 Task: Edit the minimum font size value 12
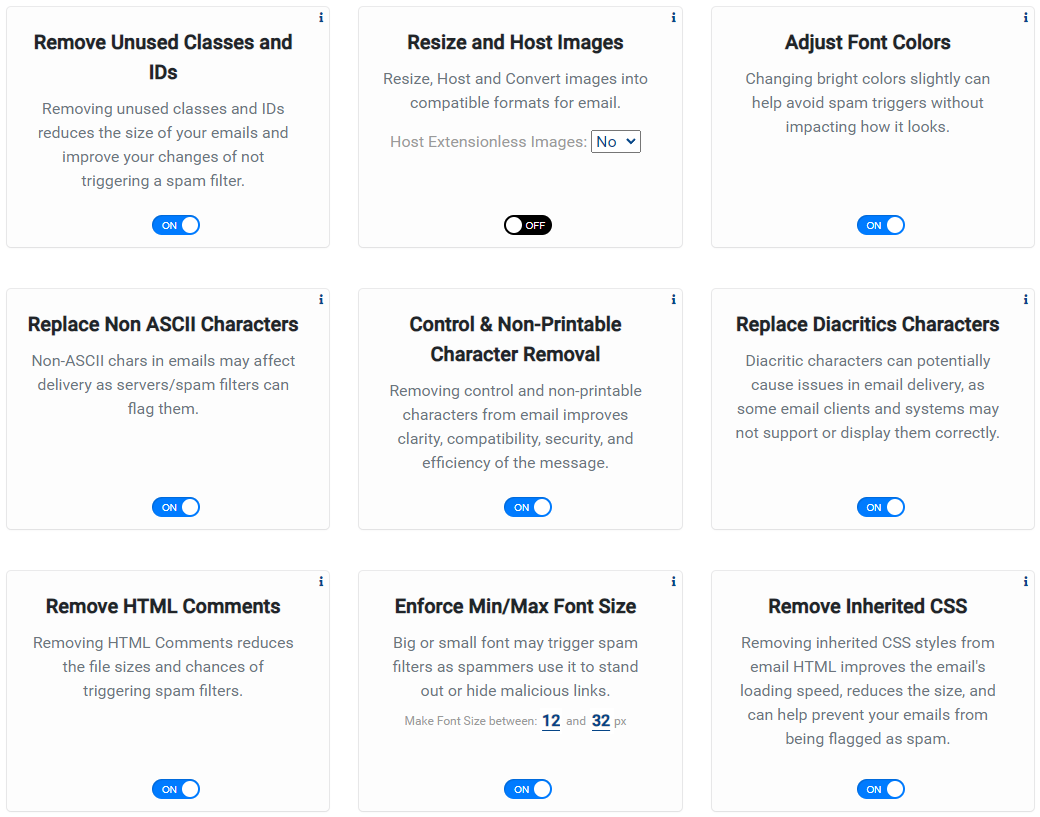[551, 721]
